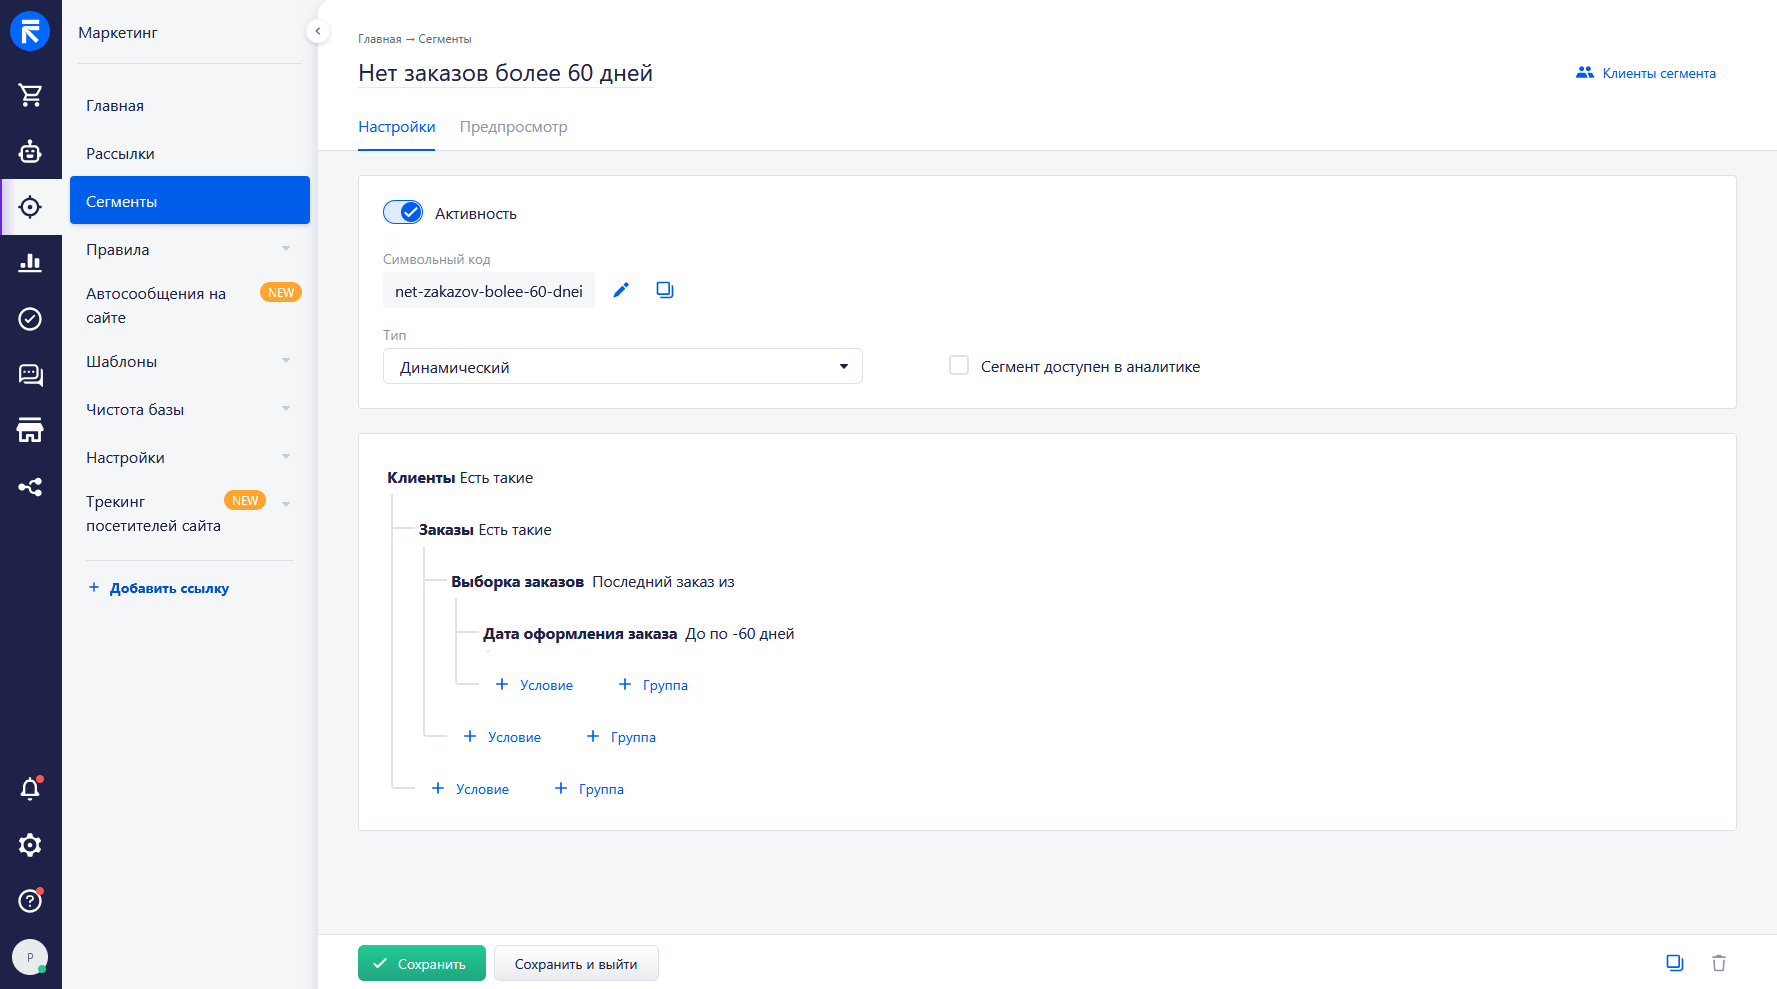This screenshot has height=989, width=1777.
Task: Open the settings gear icon in sidebar
Action: [30, 845]
